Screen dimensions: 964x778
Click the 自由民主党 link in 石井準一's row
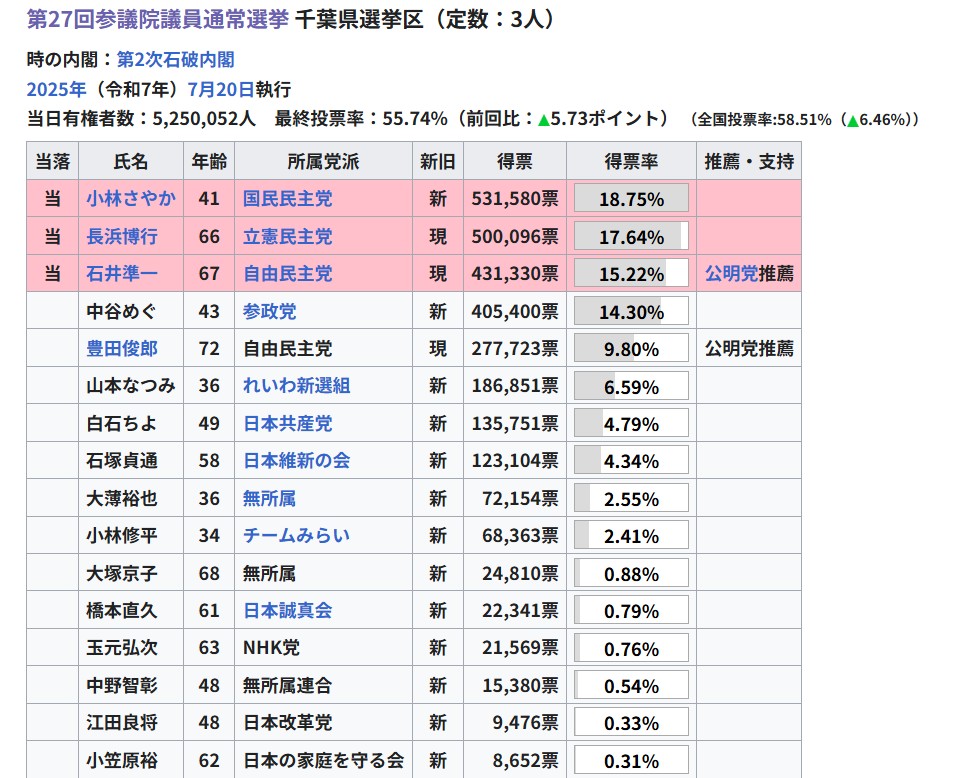[287, 274]
